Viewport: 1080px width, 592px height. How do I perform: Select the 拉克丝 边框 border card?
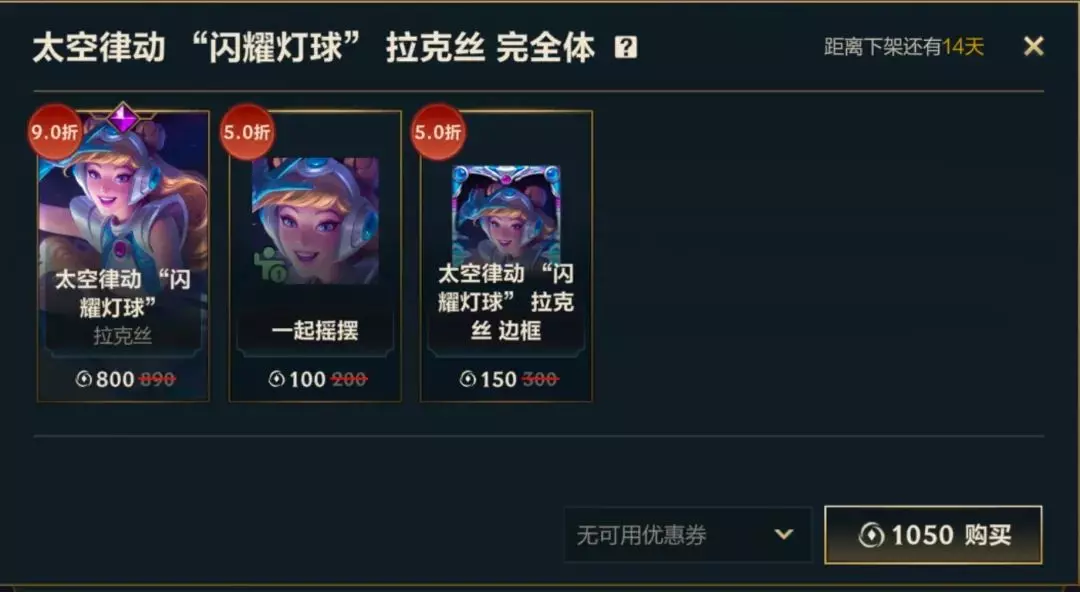pyautogui.click(x=506, y=256)
